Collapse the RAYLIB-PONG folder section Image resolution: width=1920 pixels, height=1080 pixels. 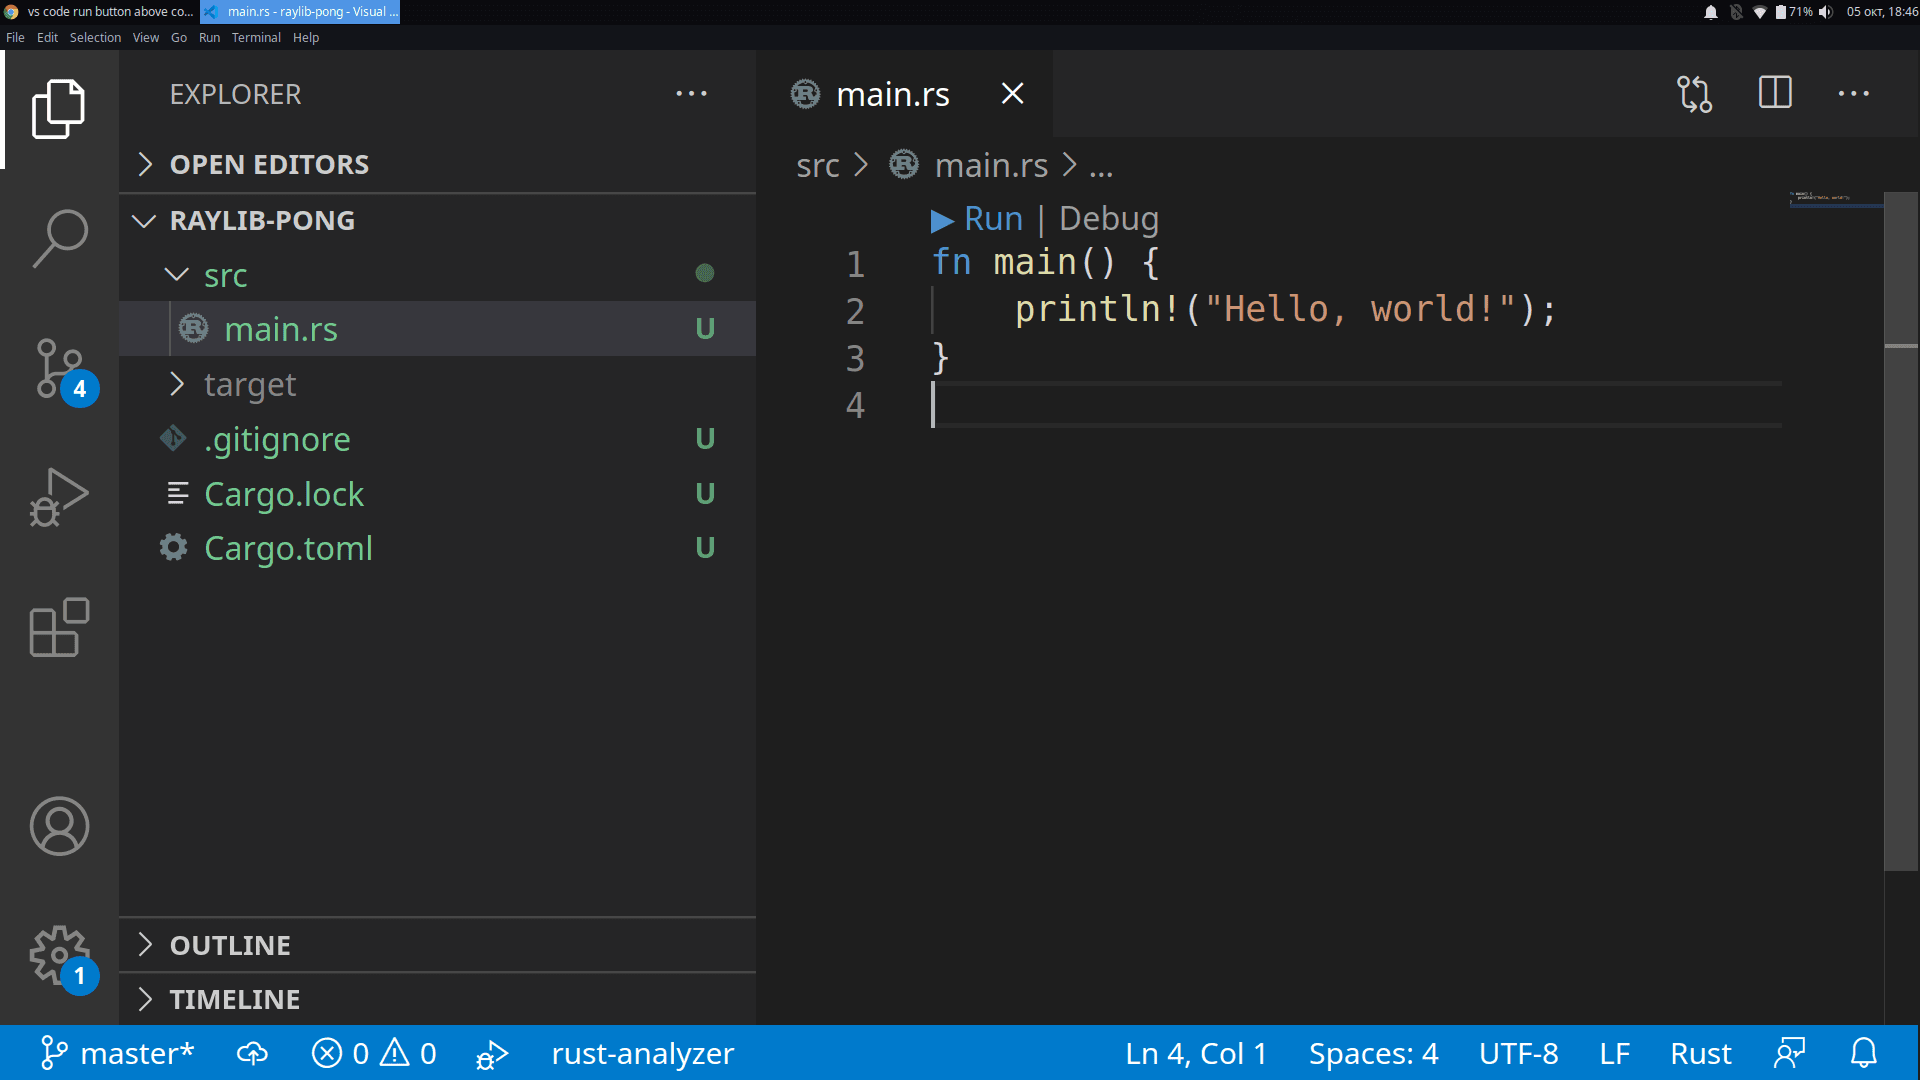tap(437, 220)
